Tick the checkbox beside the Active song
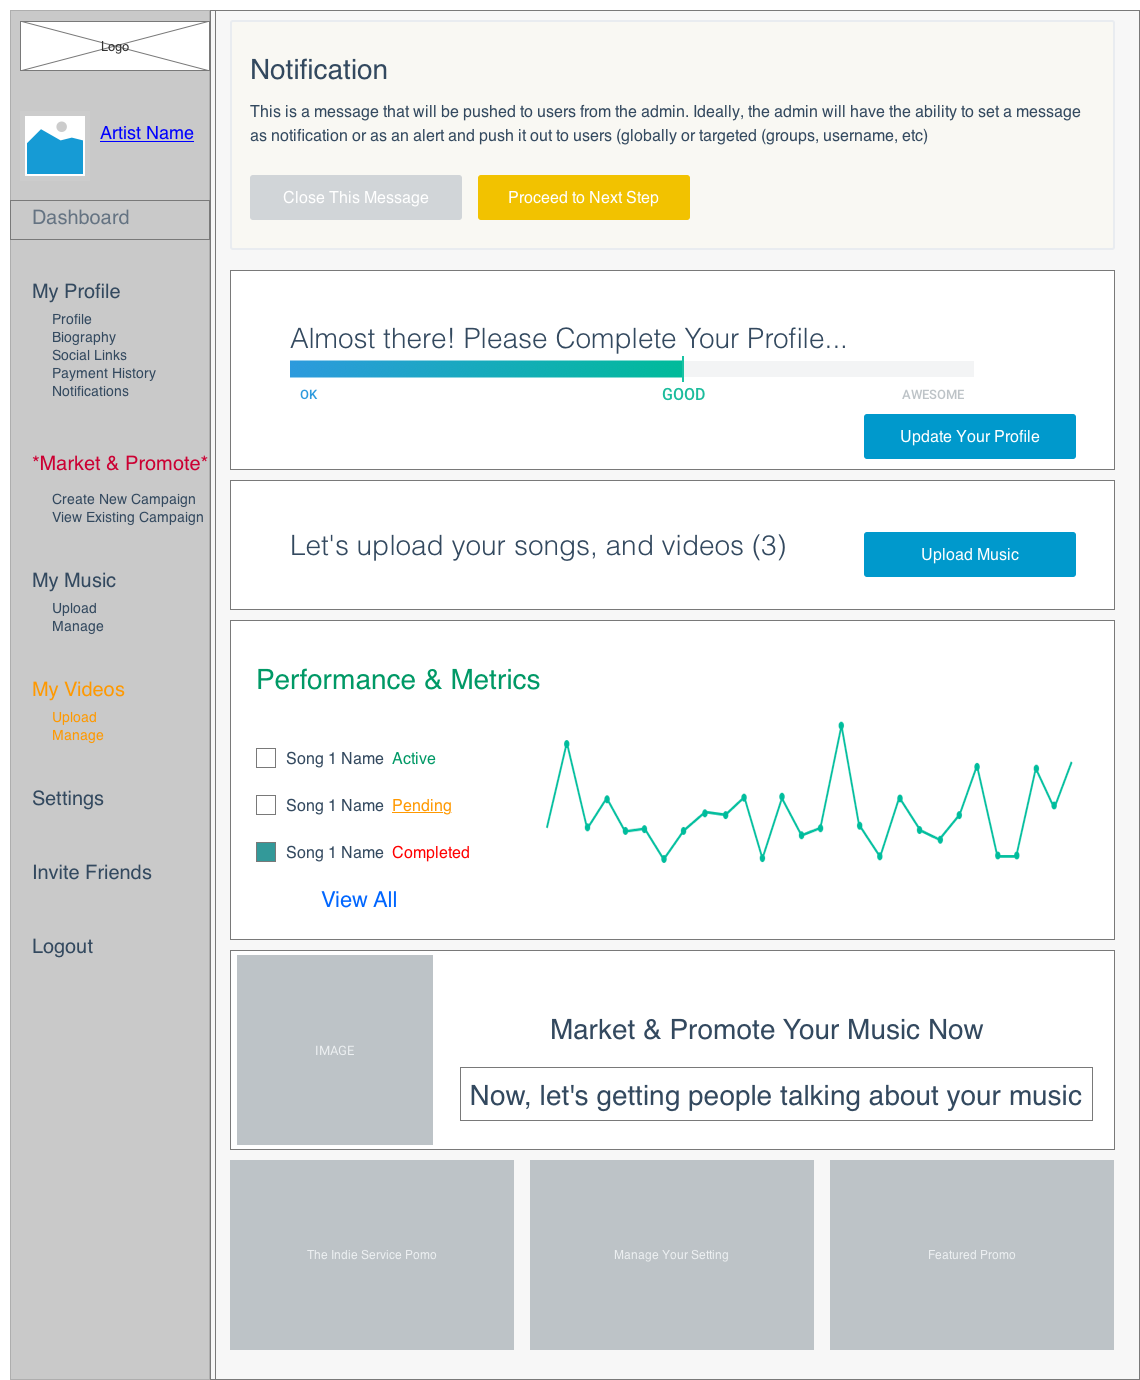Viewport: 1140px width, 1380px height. click(x=266, y=758)
